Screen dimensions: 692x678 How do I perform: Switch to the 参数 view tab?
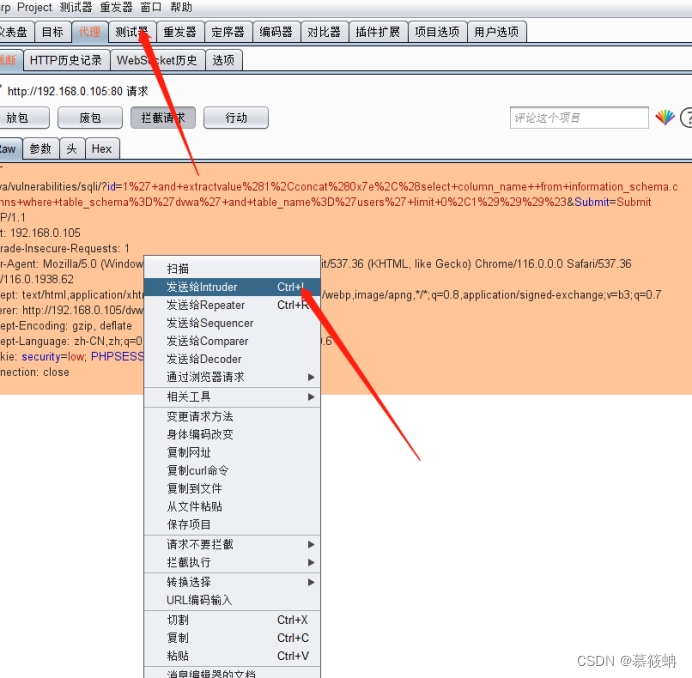point(41,149)
